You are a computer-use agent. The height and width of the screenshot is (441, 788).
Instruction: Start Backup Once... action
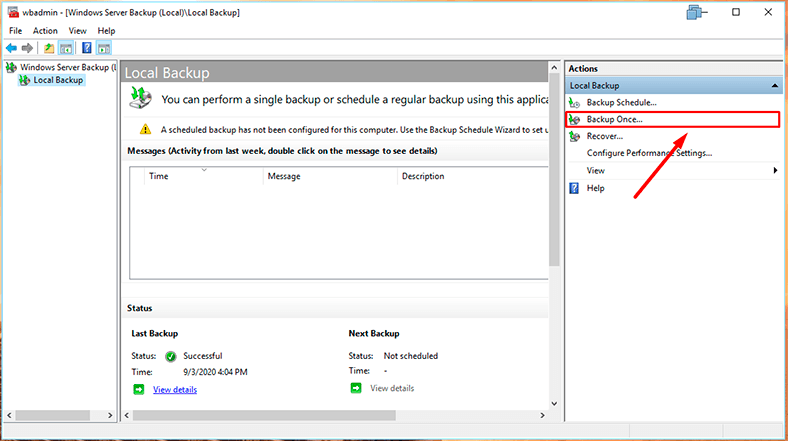point(614,120)
